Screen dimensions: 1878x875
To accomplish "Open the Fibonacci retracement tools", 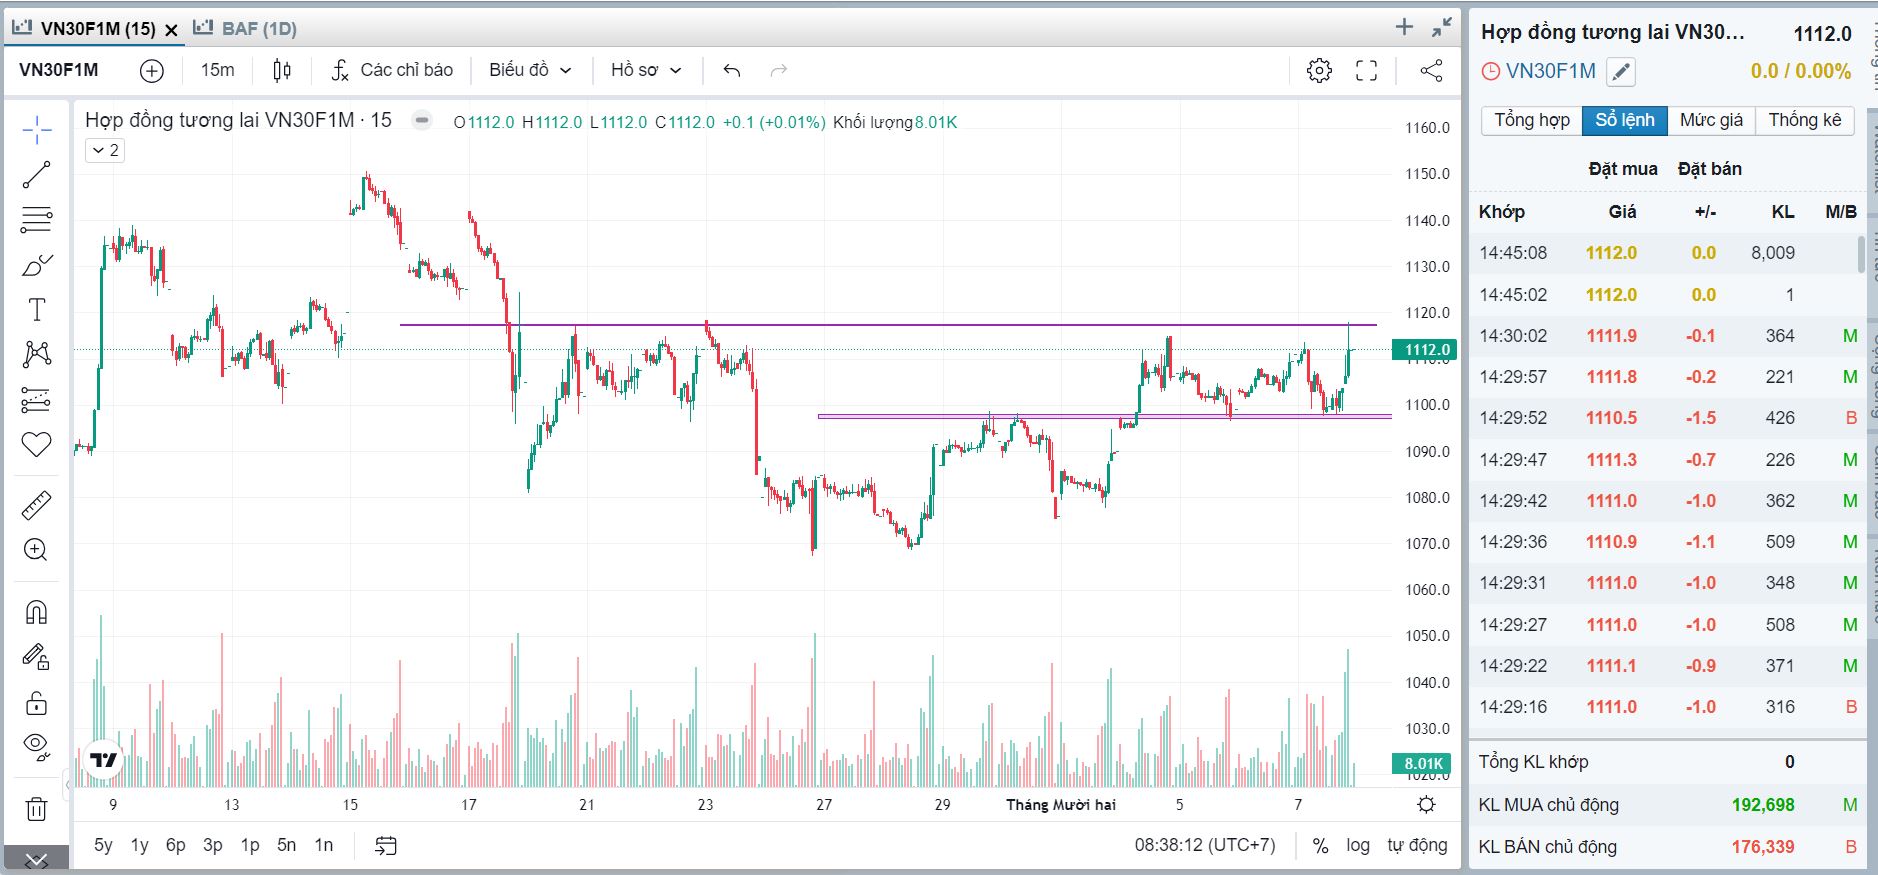I will pyautogui.click(x=37, y=219).
